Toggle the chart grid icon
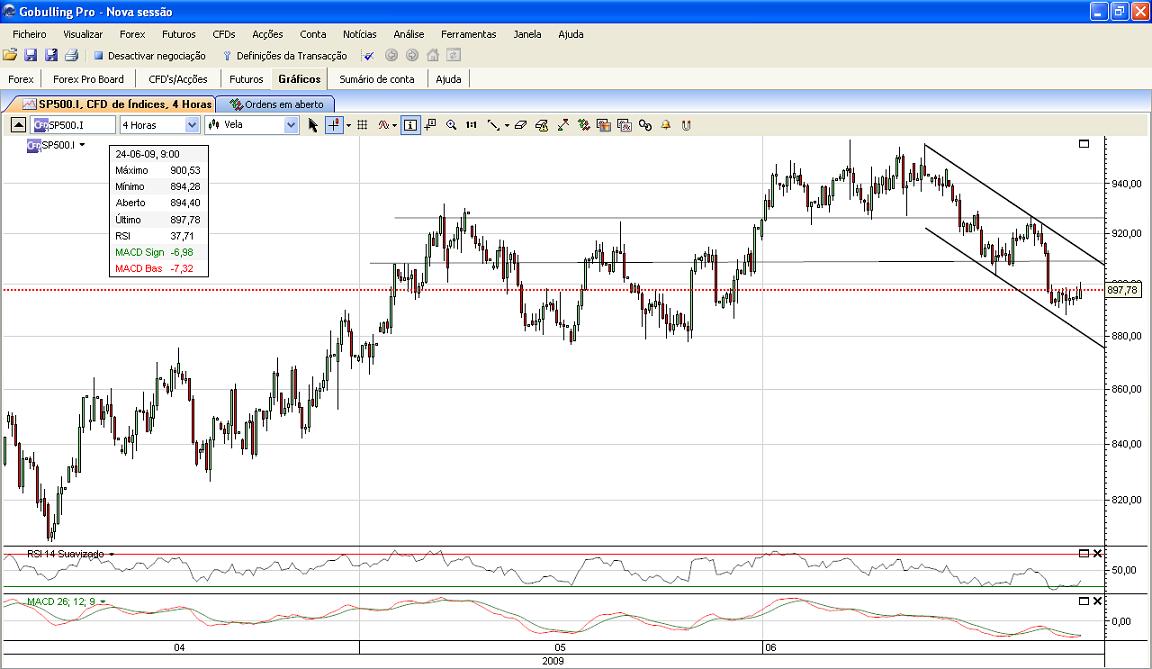This screenshot has height=669, width=1152. click(362, 126)
